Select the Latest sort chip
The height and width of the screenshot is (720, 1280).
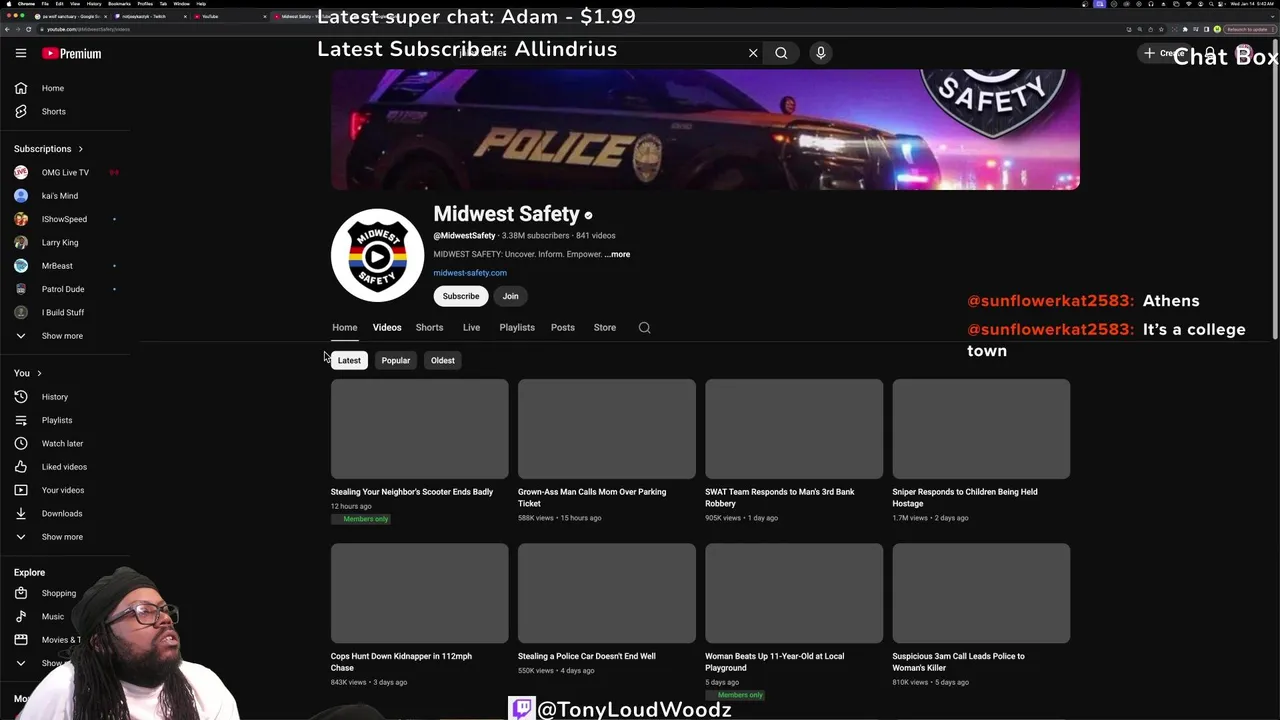pos(349,360)
